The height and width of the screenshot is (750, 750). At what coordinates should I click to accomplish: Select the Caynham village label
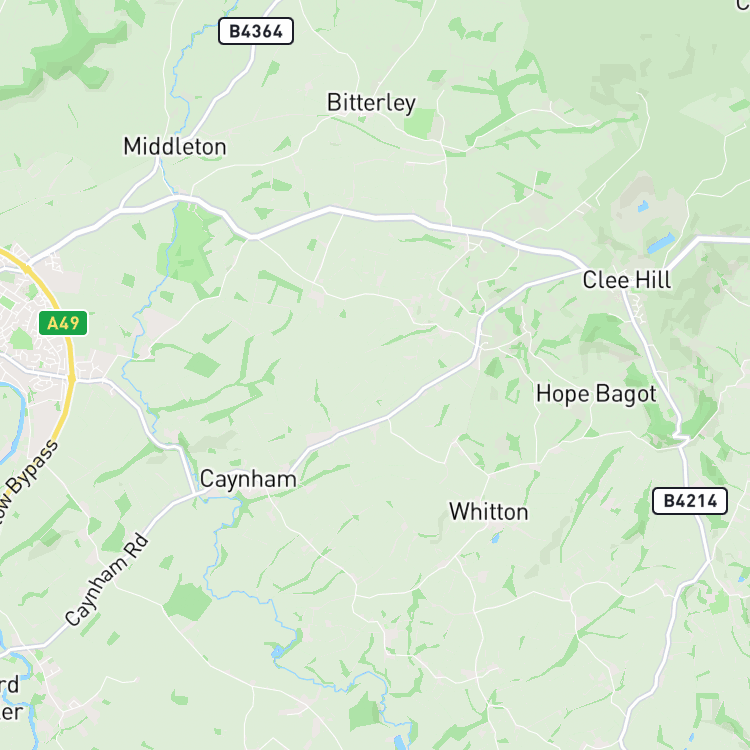point(248,479)
